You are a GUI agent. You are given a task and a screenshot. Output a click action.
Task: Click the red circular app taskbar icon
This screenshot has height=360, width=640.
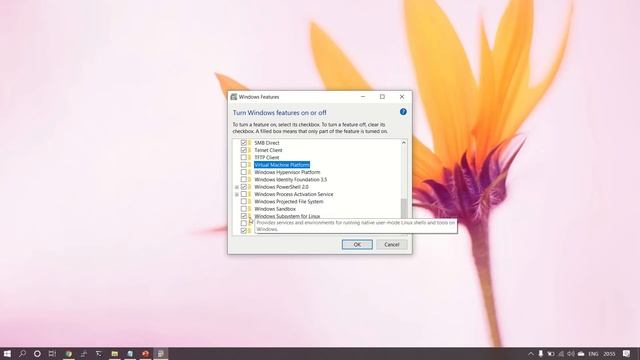[x=145, y=353]
